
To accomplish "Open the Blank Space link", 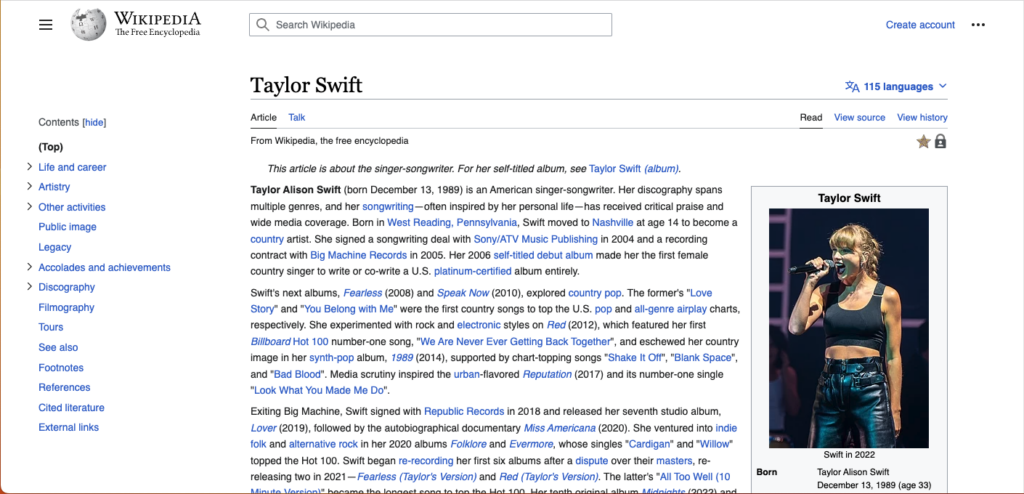I will point(702,357).
